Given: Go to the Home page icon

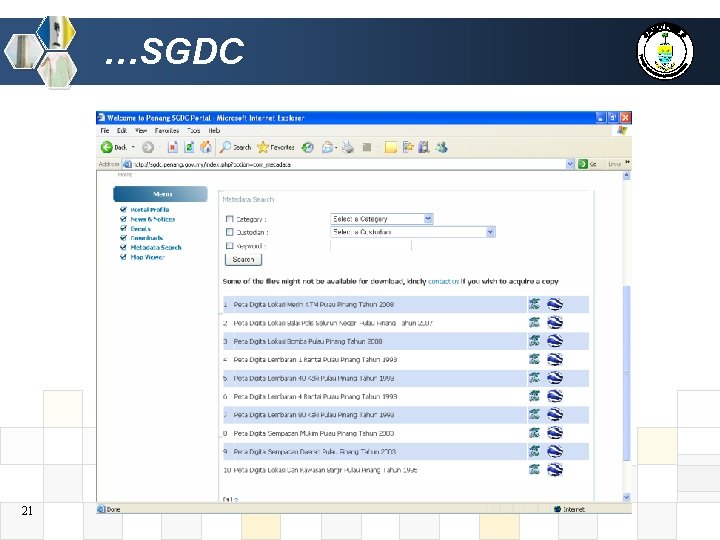Looking at the screenshot, I should [x=206, y=147].
